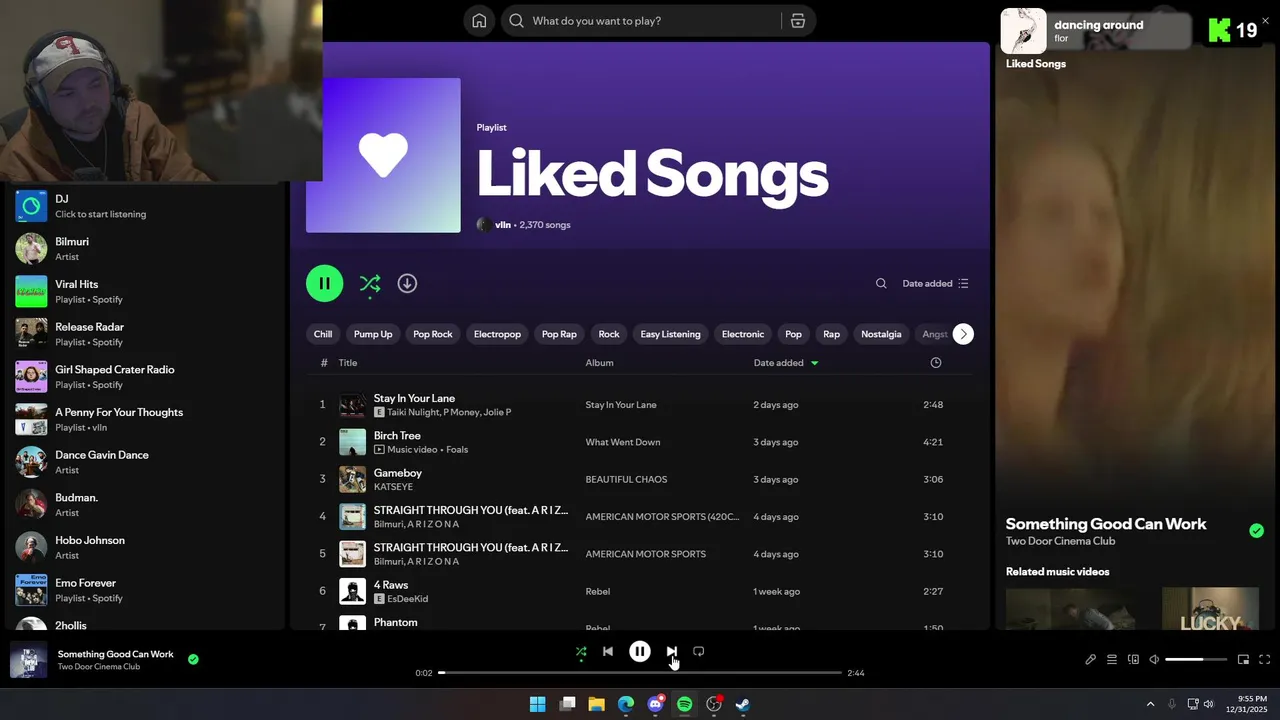1280x720 pixels.
Task: Open album link What Went Down
Action: click(623, 442)
